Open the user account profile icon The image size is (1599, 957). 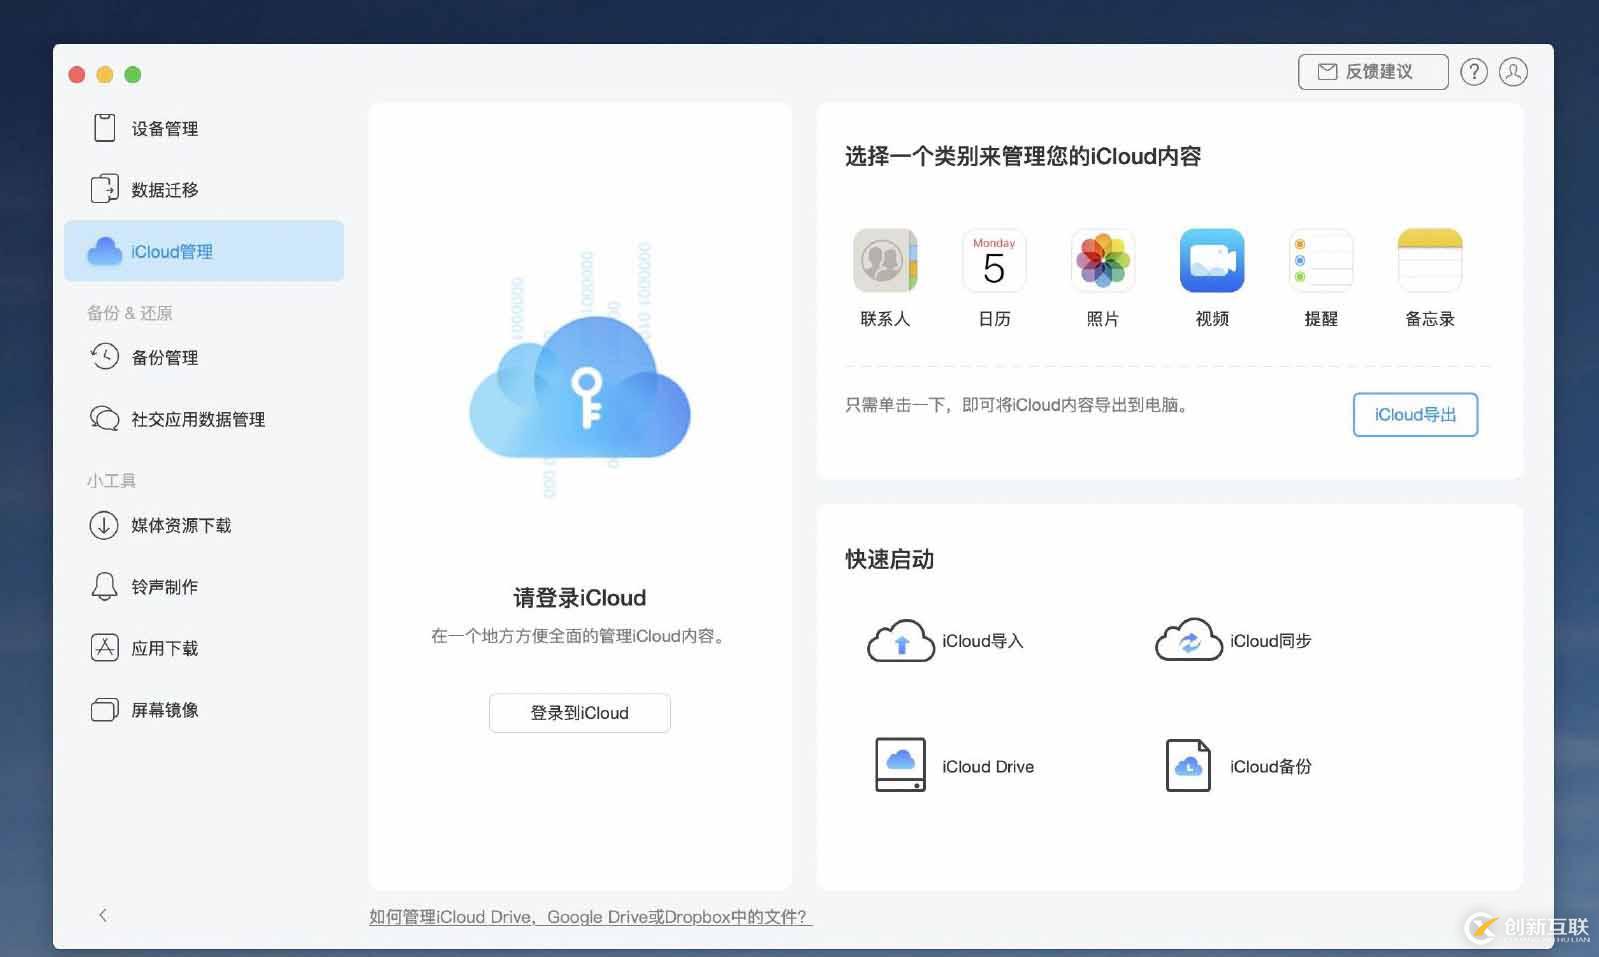pyautogui.click(x=1513, y=72)
